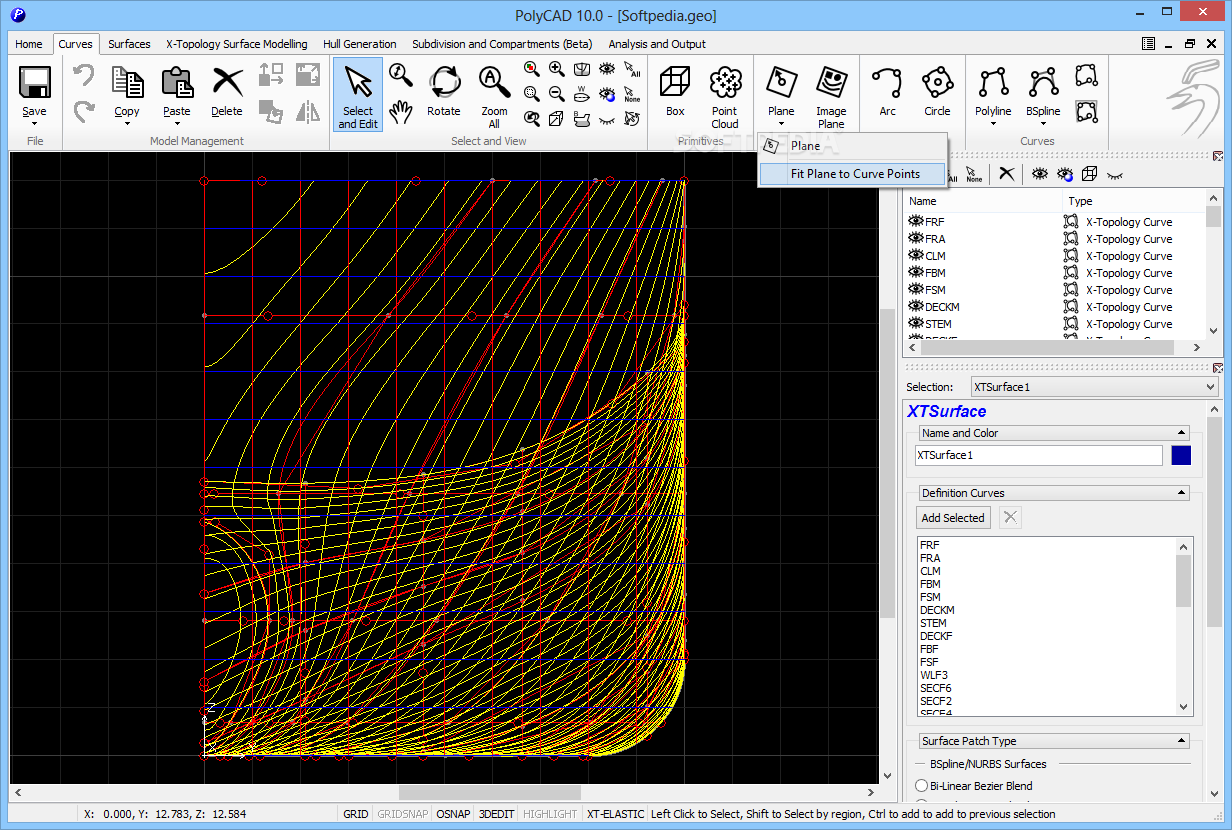Select the Circle curve tool
1232x830 pixels.
937,93
